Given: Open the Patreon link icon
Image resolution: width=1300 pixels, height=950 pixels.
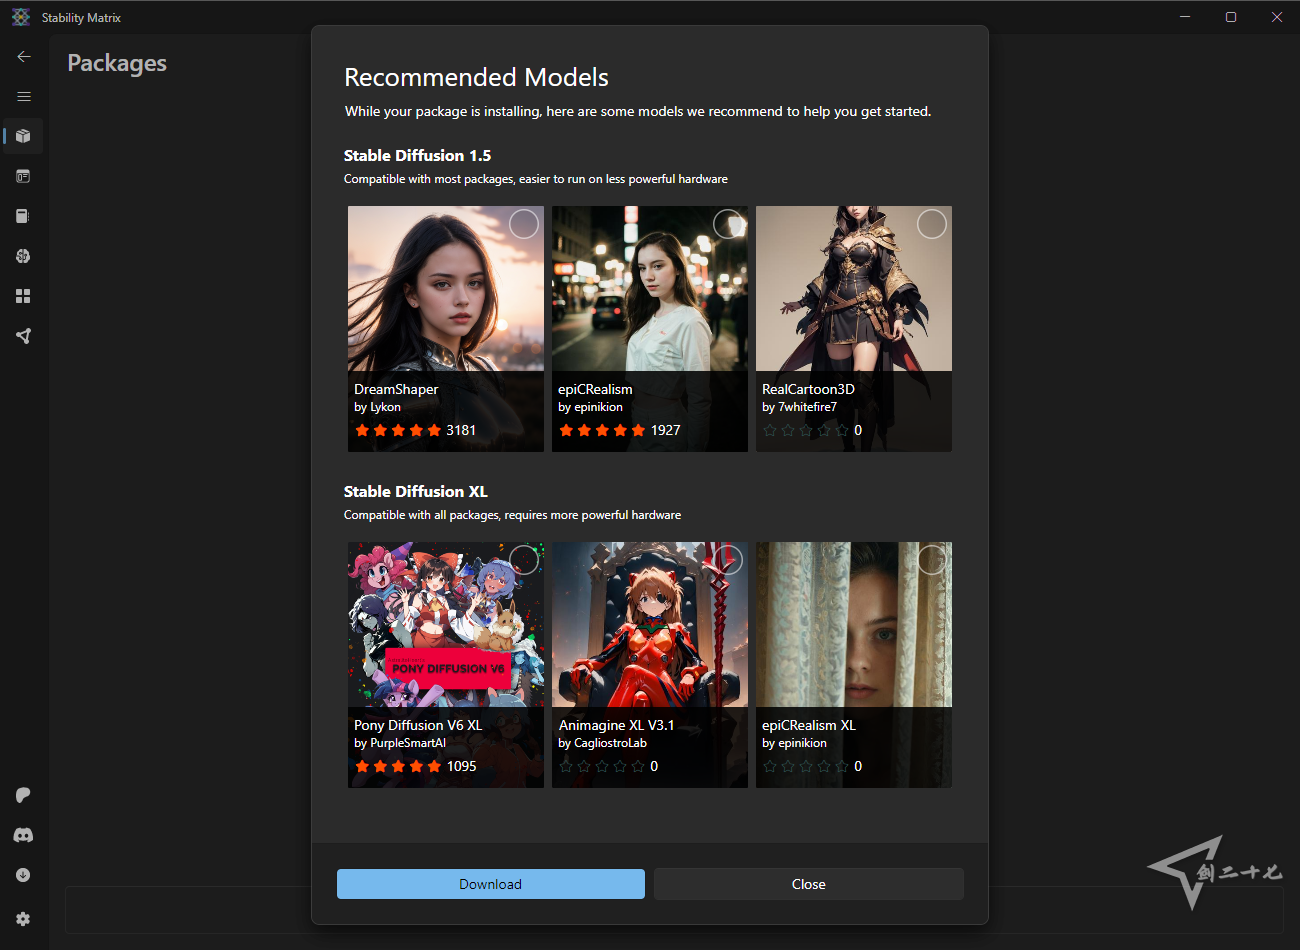Looking at the screenshot, I should point(24,795).
